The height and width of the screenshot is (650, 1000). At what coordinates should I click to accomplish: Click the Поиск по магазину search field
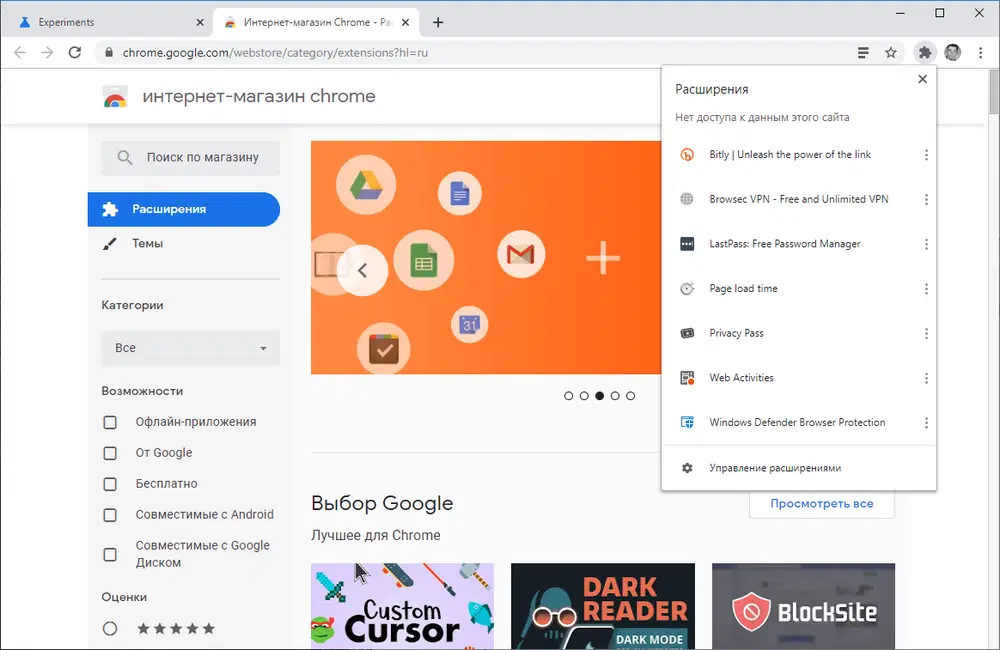coord(190,158)
